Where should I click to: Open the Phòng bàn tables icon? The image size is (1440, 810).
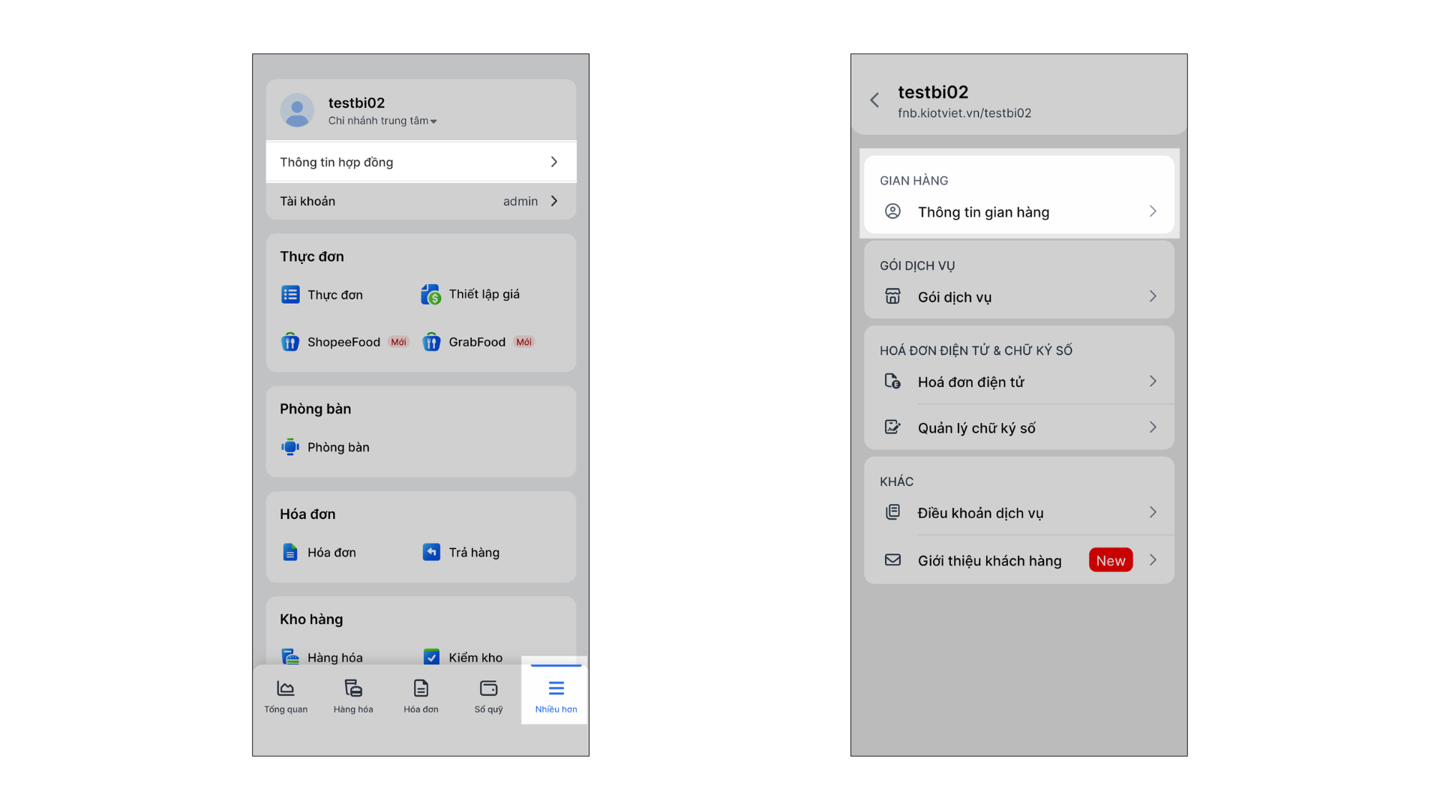291,447
